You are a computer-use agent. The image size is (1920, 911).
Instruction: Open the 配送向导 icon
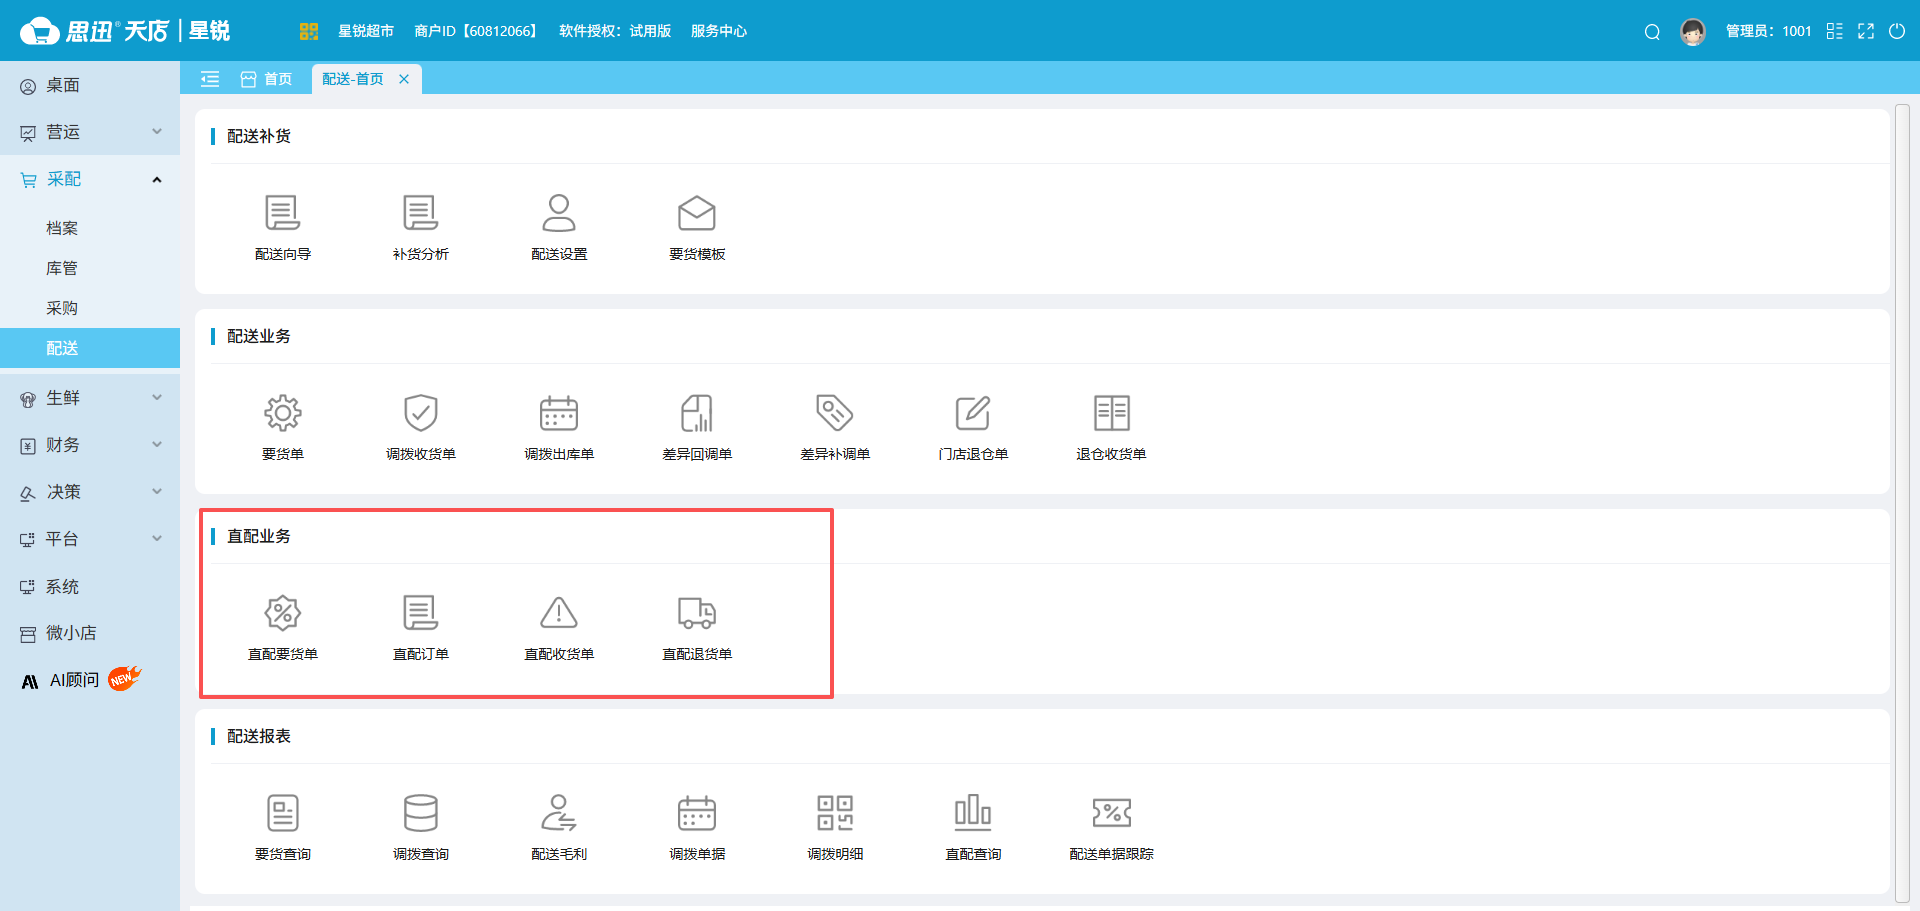click(x=282, y=214)
